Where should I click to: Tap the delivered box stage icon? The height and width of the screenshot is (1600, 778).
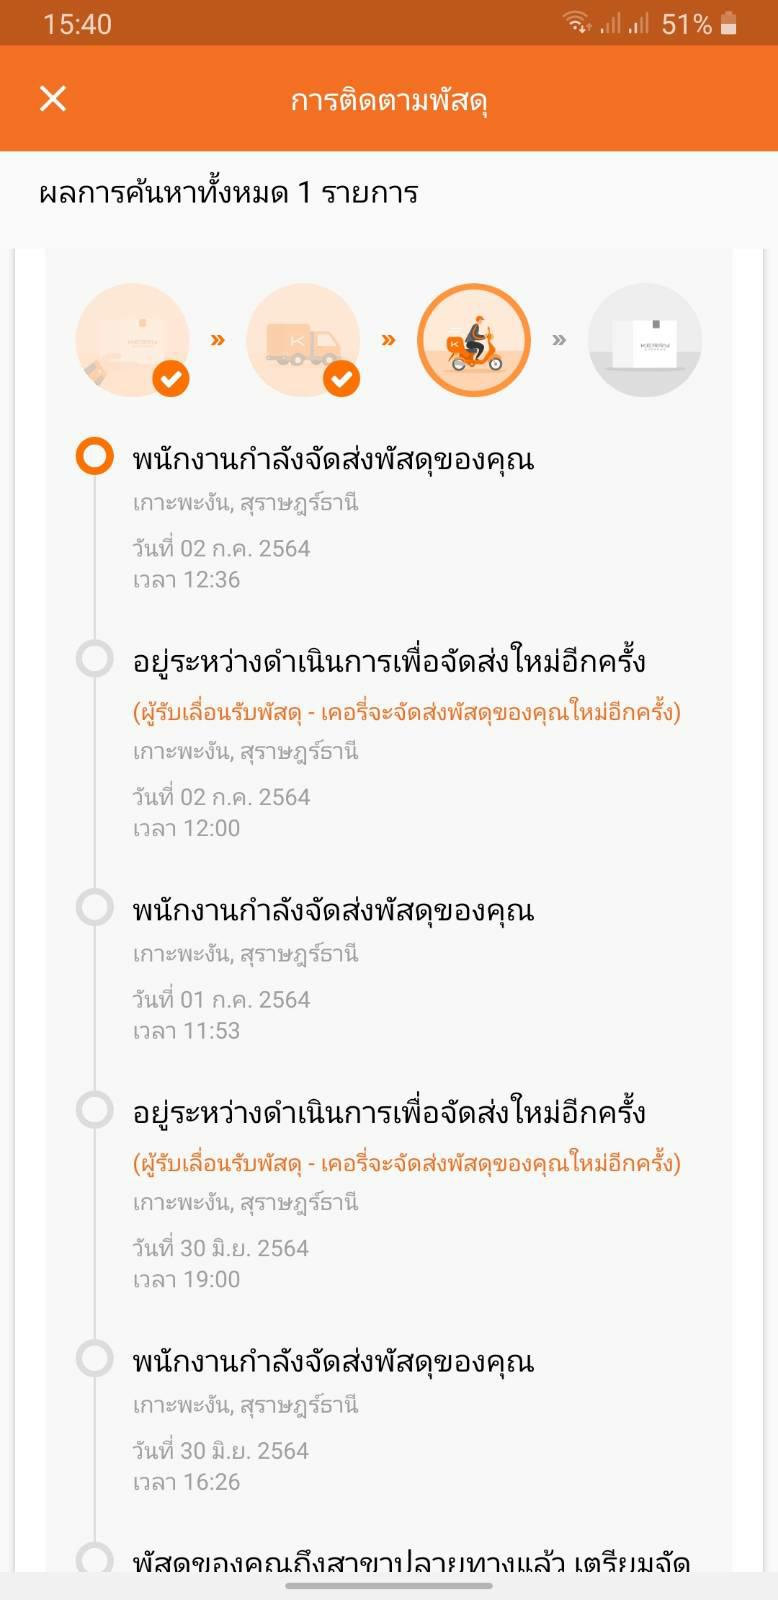coord(645,340)
